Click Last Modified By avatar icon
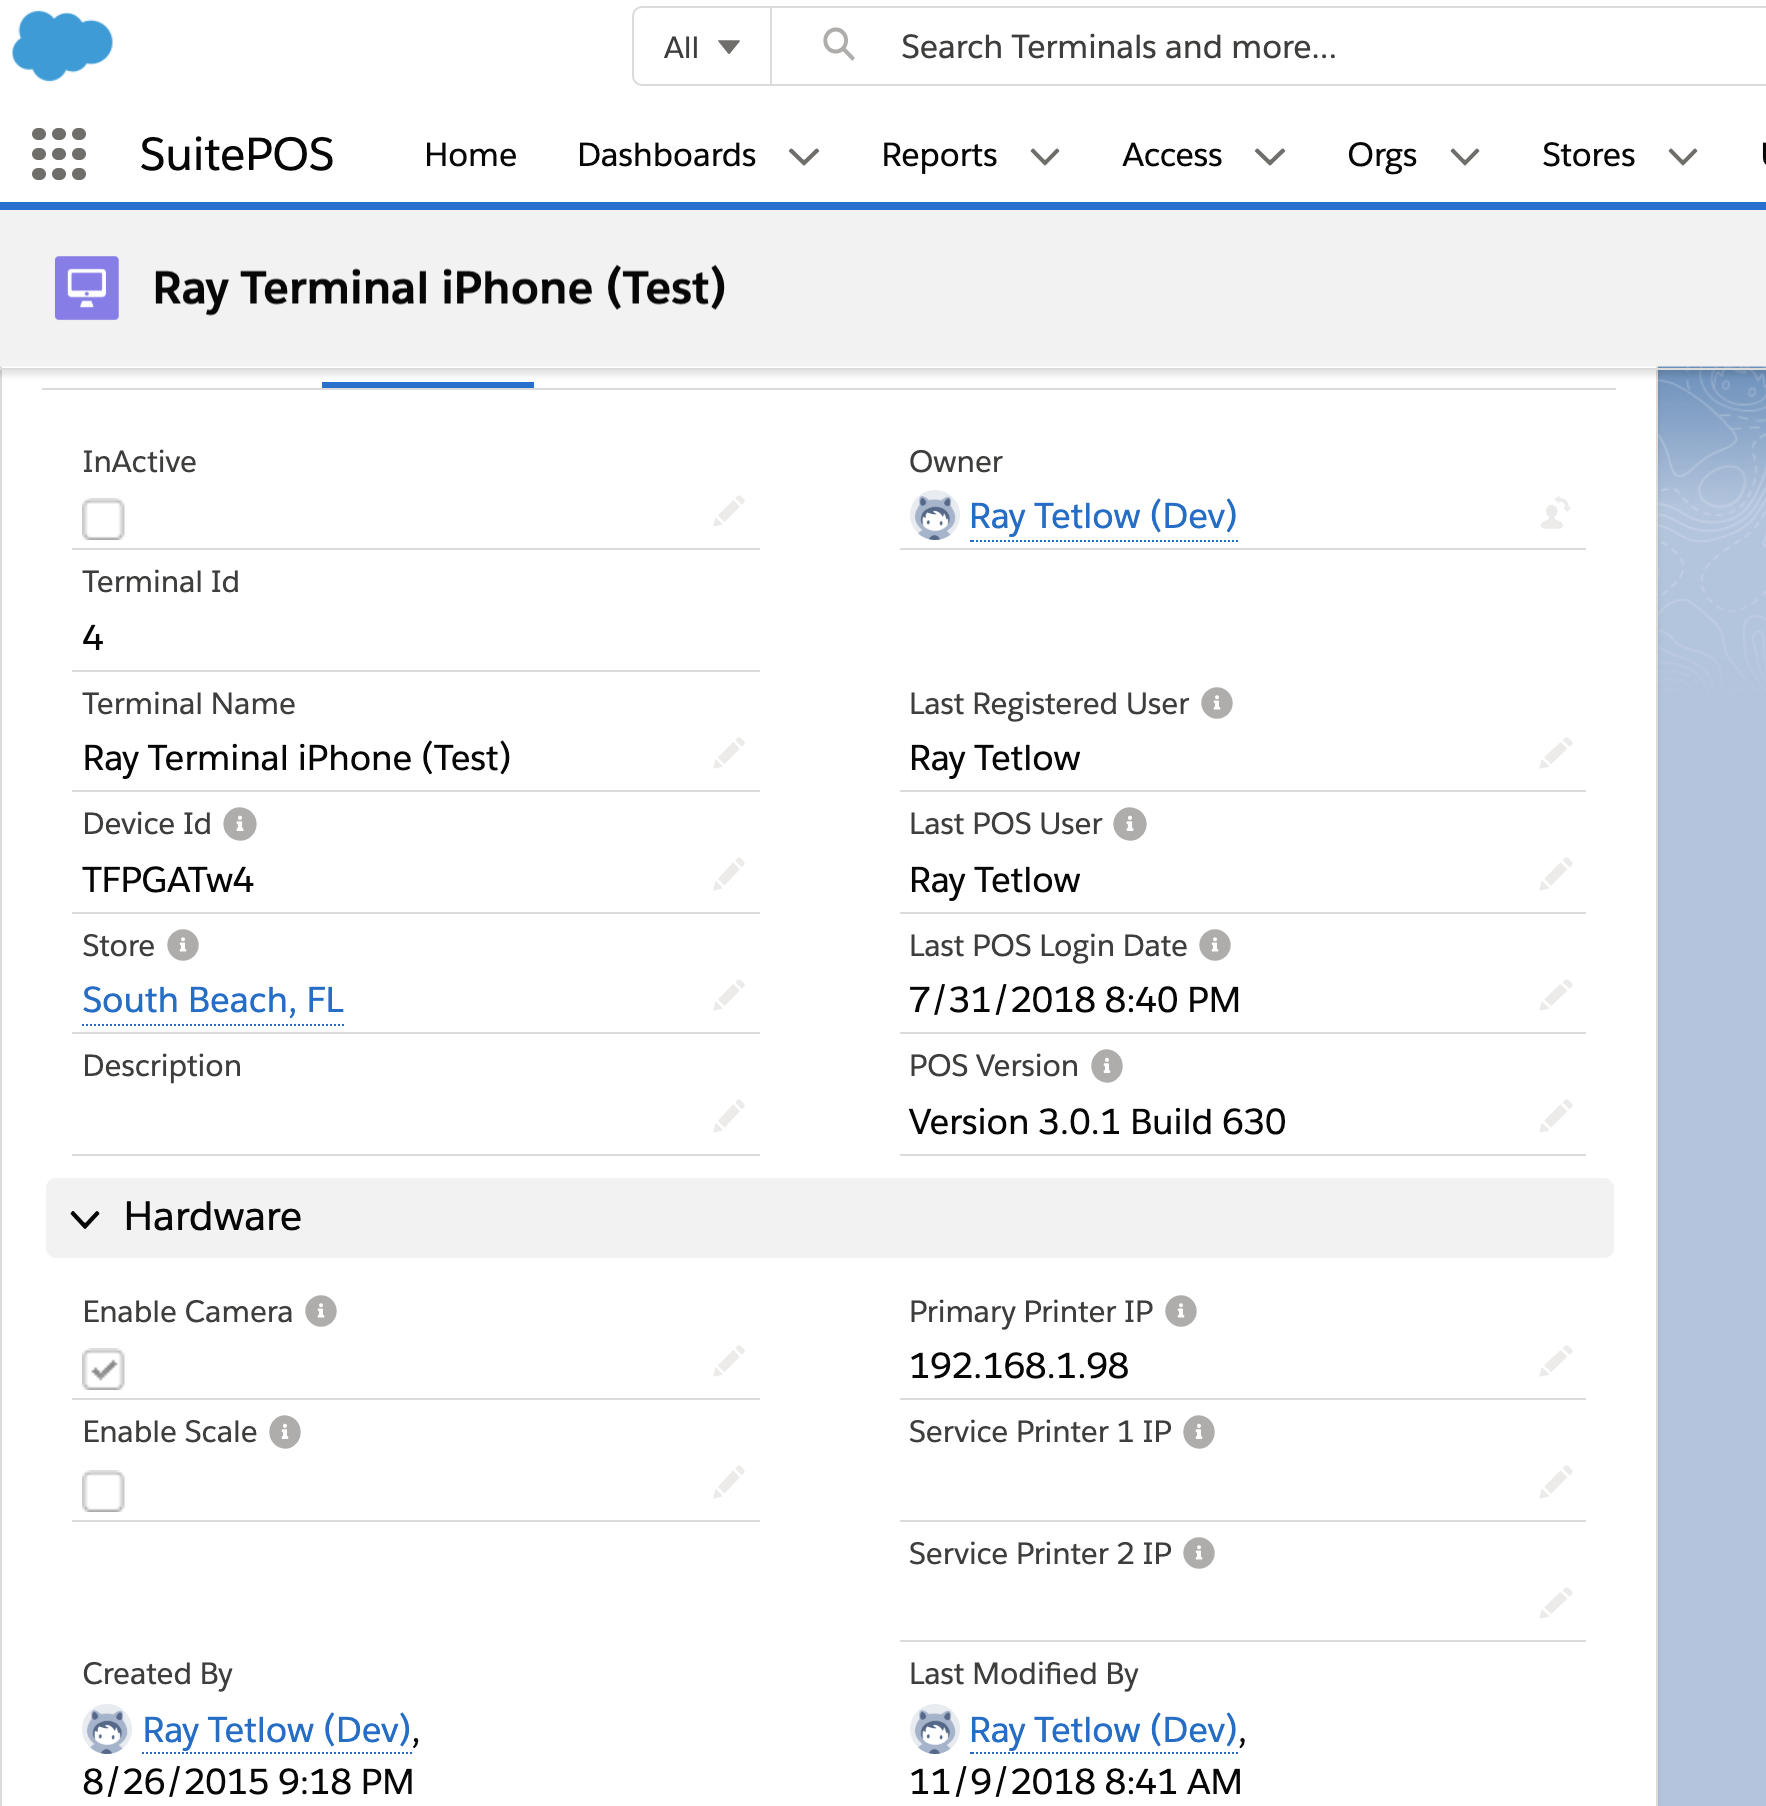Viewport: 1766px width, 1806px height. [x=935, y=1730]
